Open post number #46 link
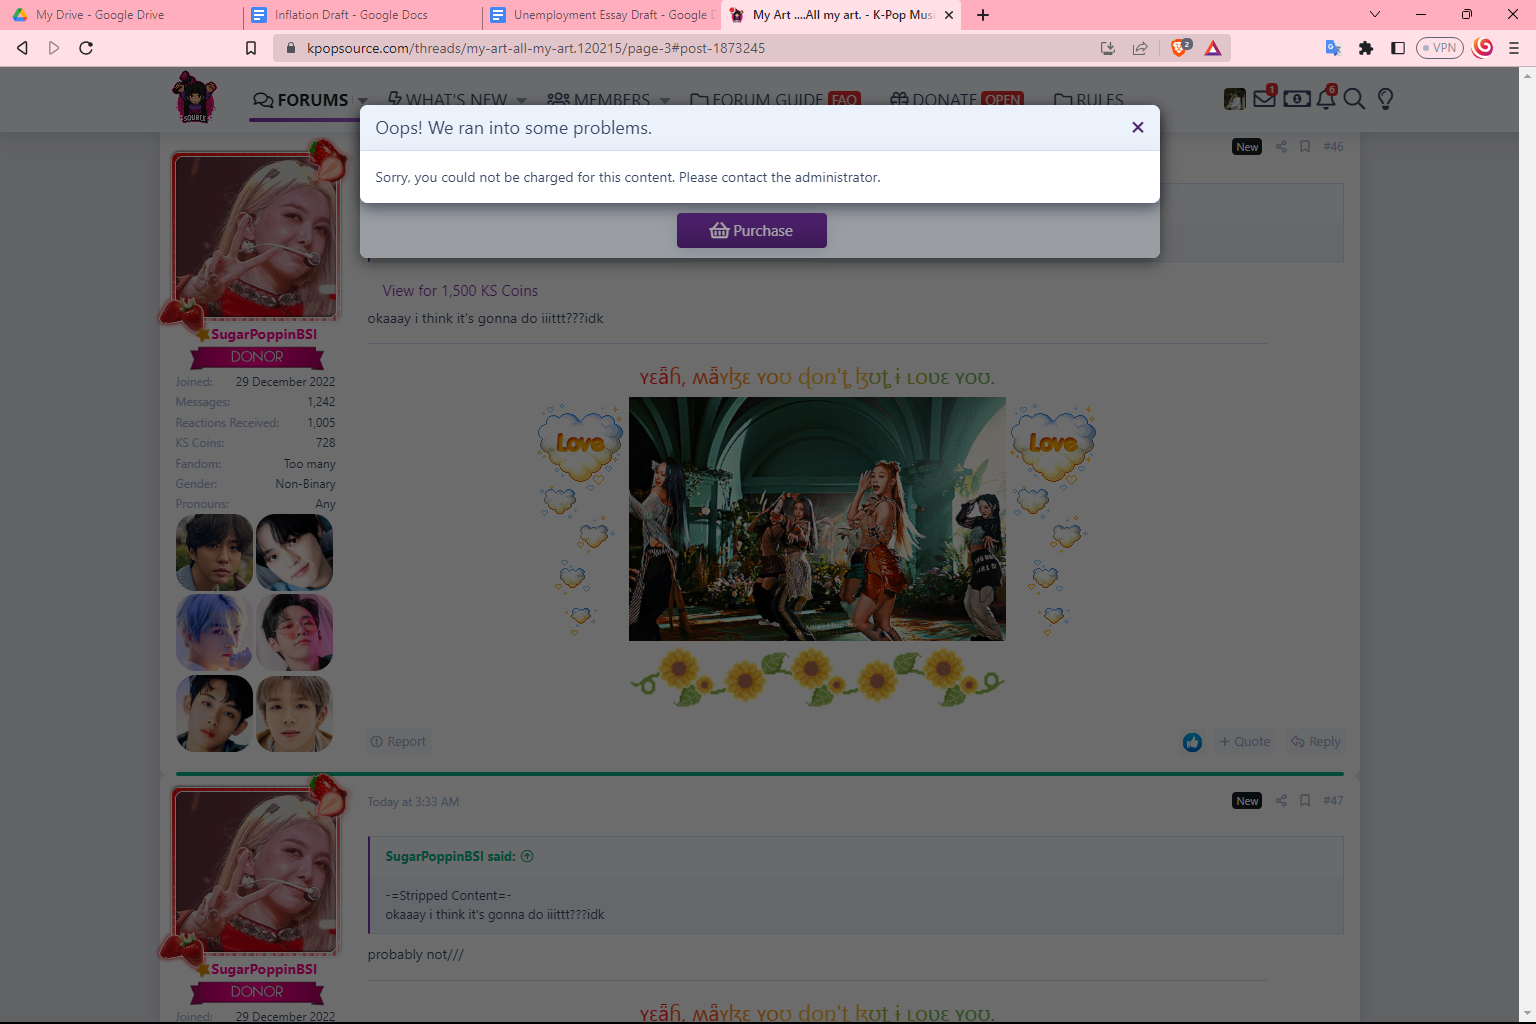 point(1333,147)
